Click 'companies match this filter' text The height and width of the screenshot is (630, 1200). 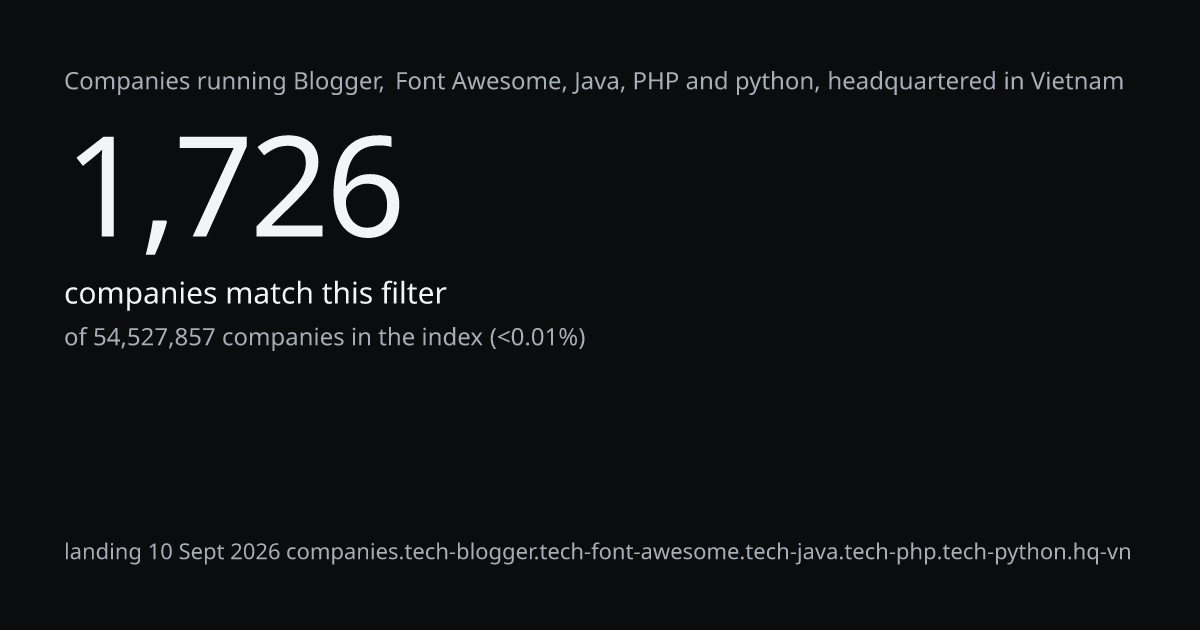[x=255, y=294]
